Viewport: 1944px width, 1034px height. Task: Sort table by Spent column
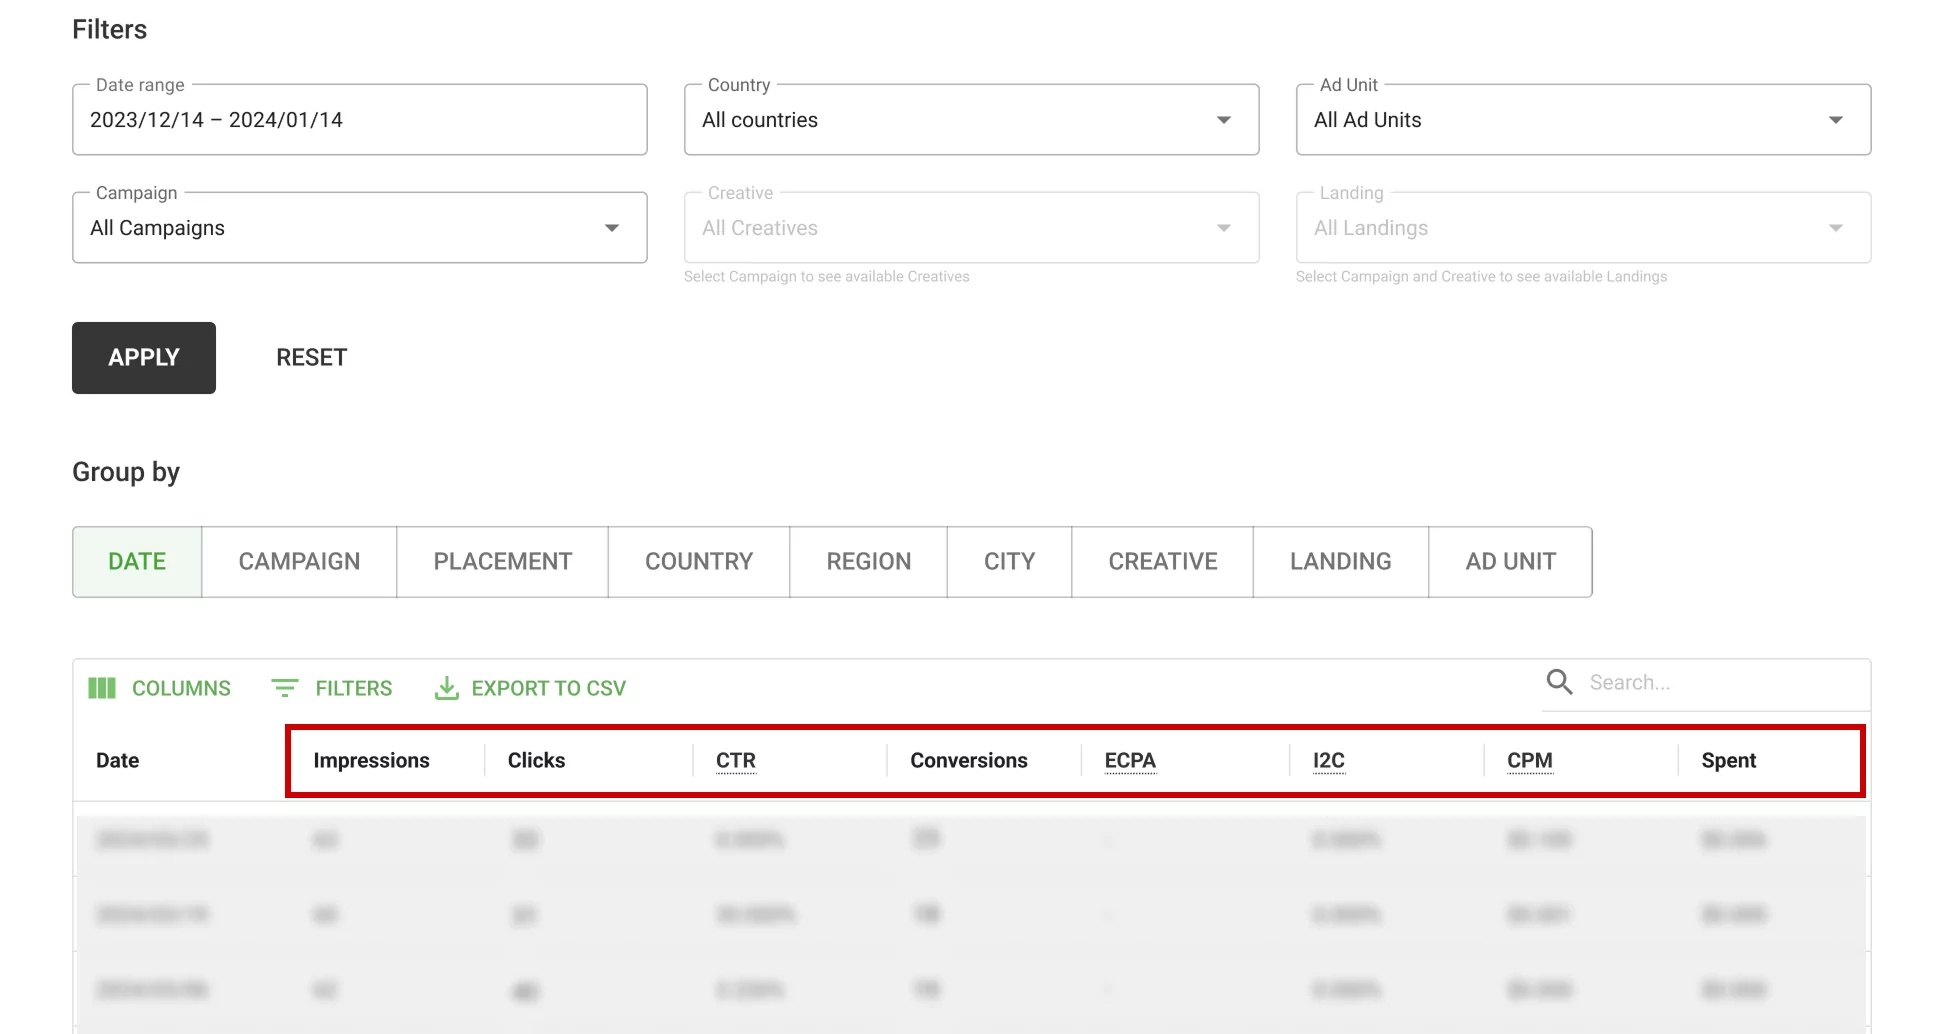[x=1728, y=761]
